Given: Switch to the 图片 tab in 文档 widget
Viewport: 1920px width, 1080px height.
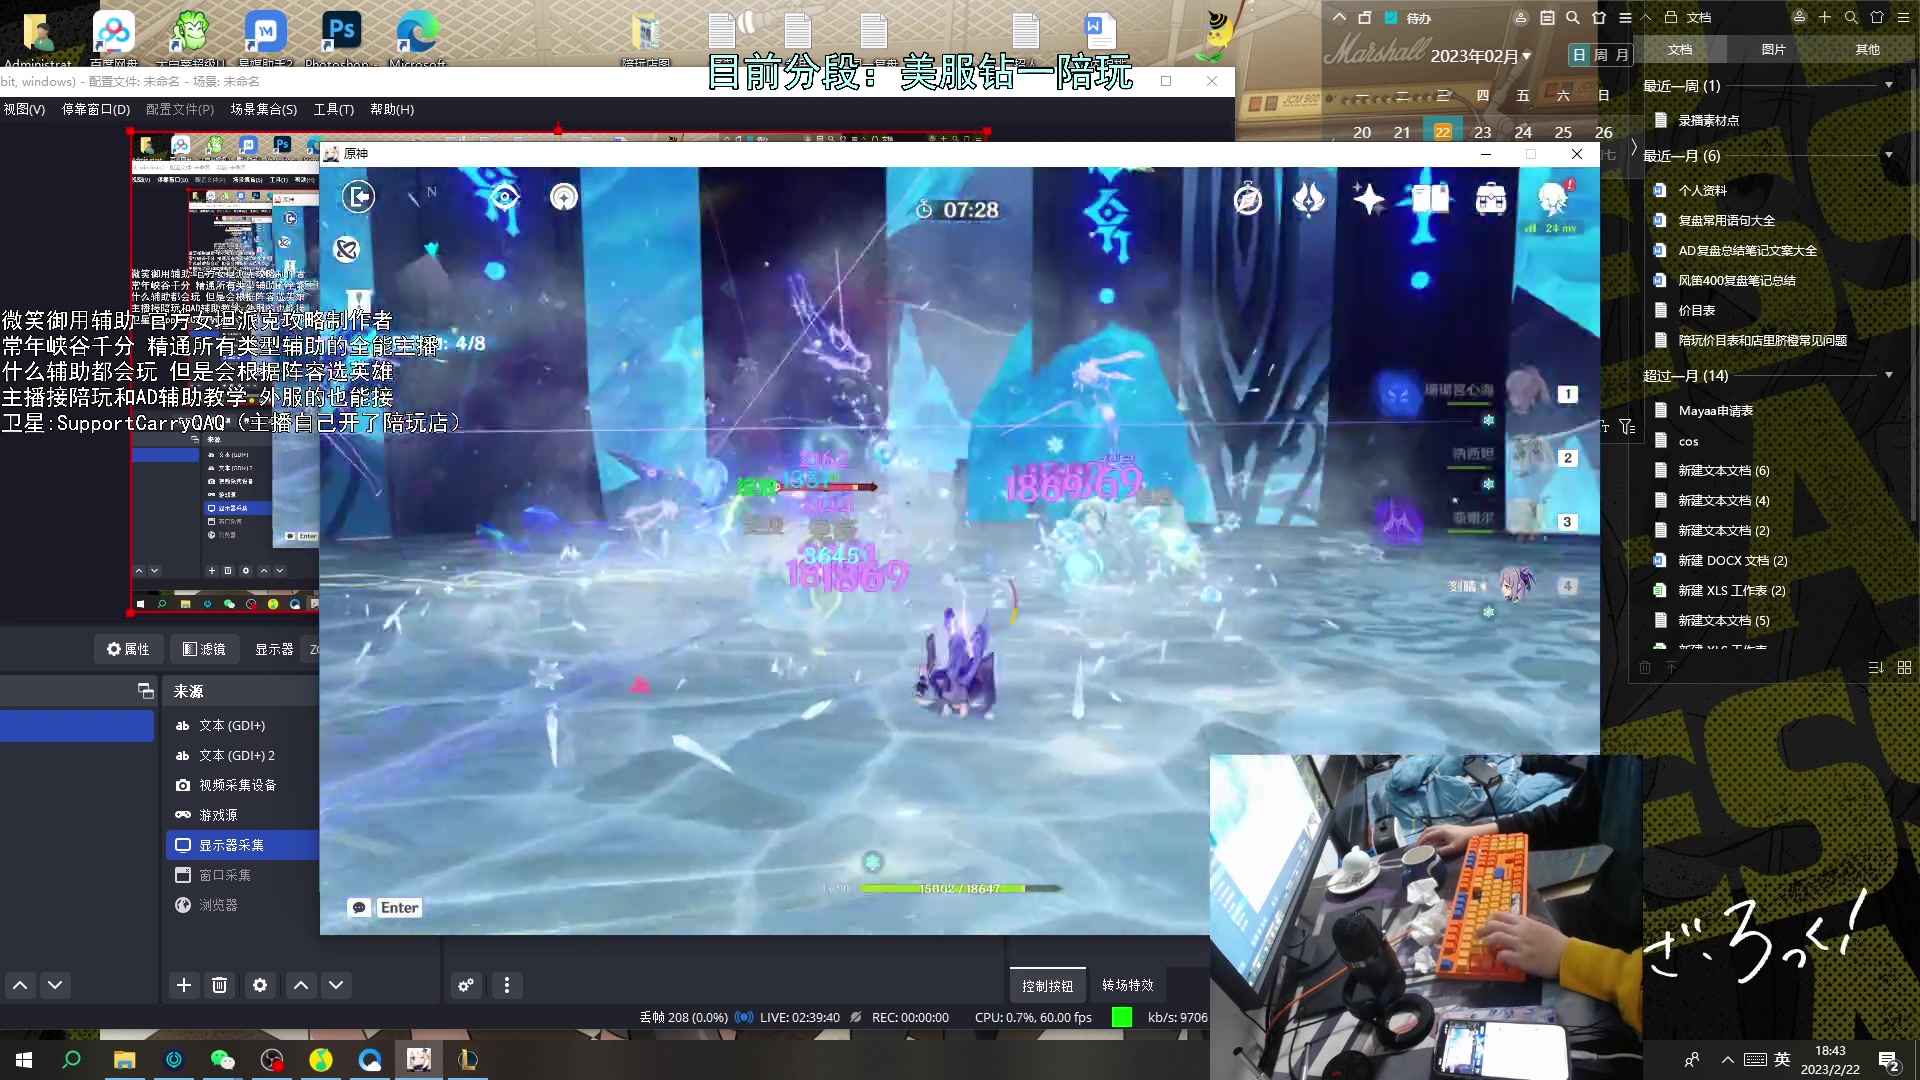Looking at the screenshot, I should tap(1773, 49).
